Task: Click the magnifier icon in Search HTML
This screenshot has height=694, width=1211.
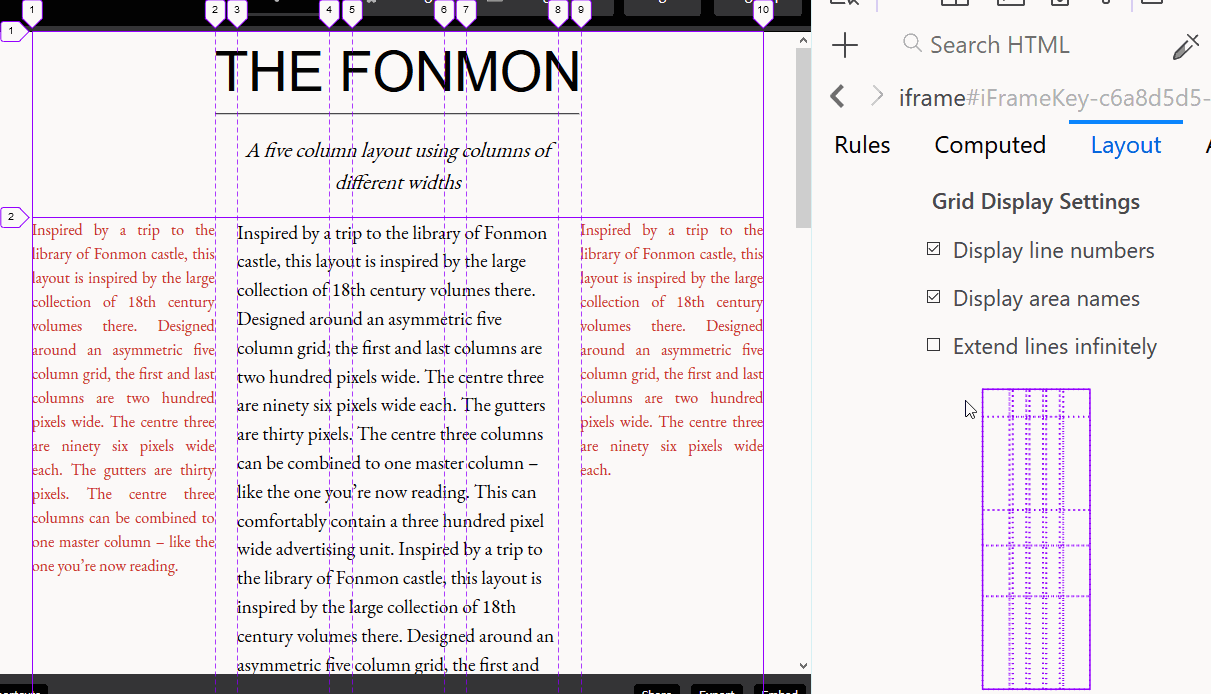Action: click(911, 44)
